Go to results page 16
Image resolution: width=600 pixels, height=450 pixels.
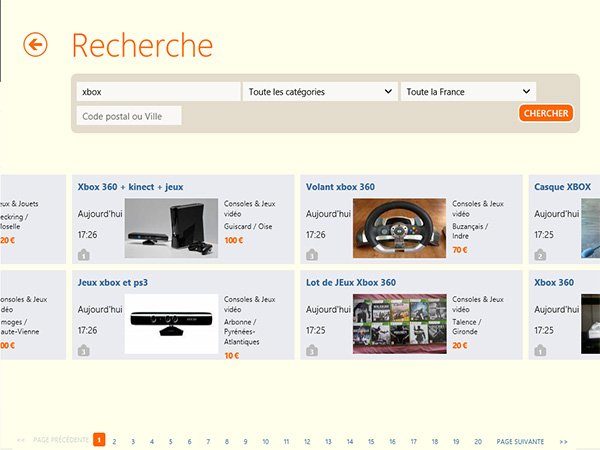pos(392,441)
